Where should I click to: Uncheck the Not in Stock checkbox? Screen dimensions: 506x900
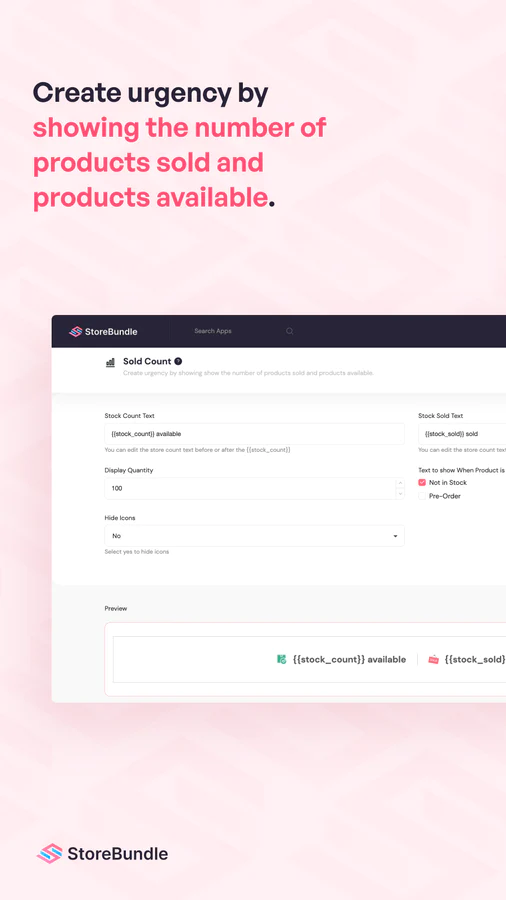tap(422, 483)
